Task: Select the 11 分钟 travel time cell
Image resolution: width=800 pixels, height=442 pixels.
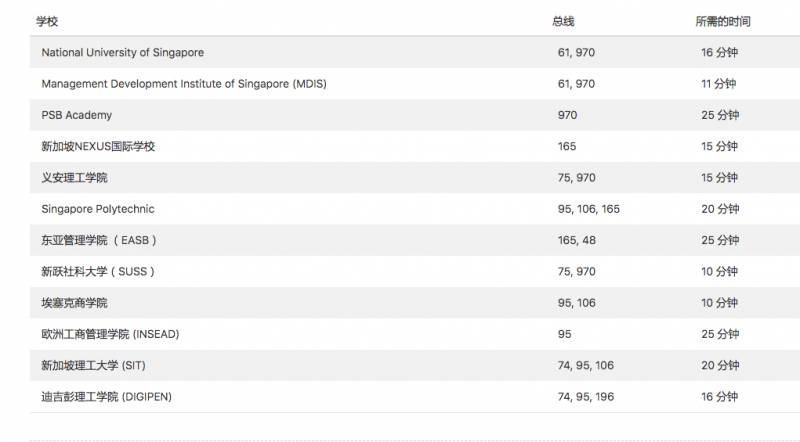Action: click(x=718, y=84)
